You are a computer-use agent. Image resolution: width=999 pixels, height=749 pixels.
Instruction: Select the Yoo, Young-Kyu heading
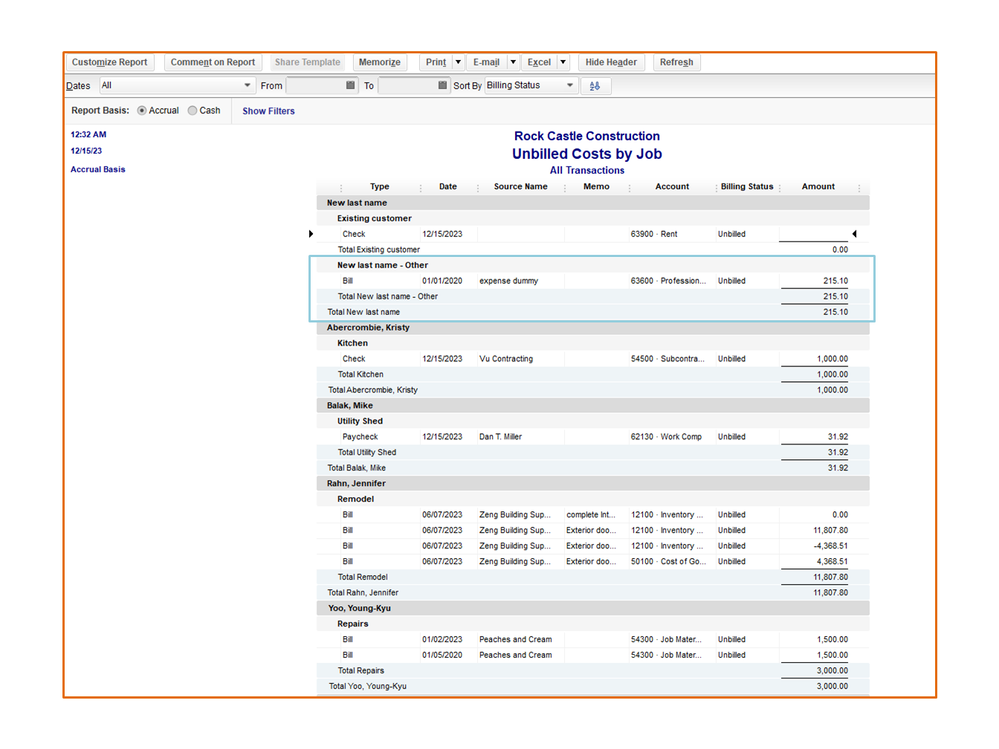pyautogui.click(x=359, y=608)
